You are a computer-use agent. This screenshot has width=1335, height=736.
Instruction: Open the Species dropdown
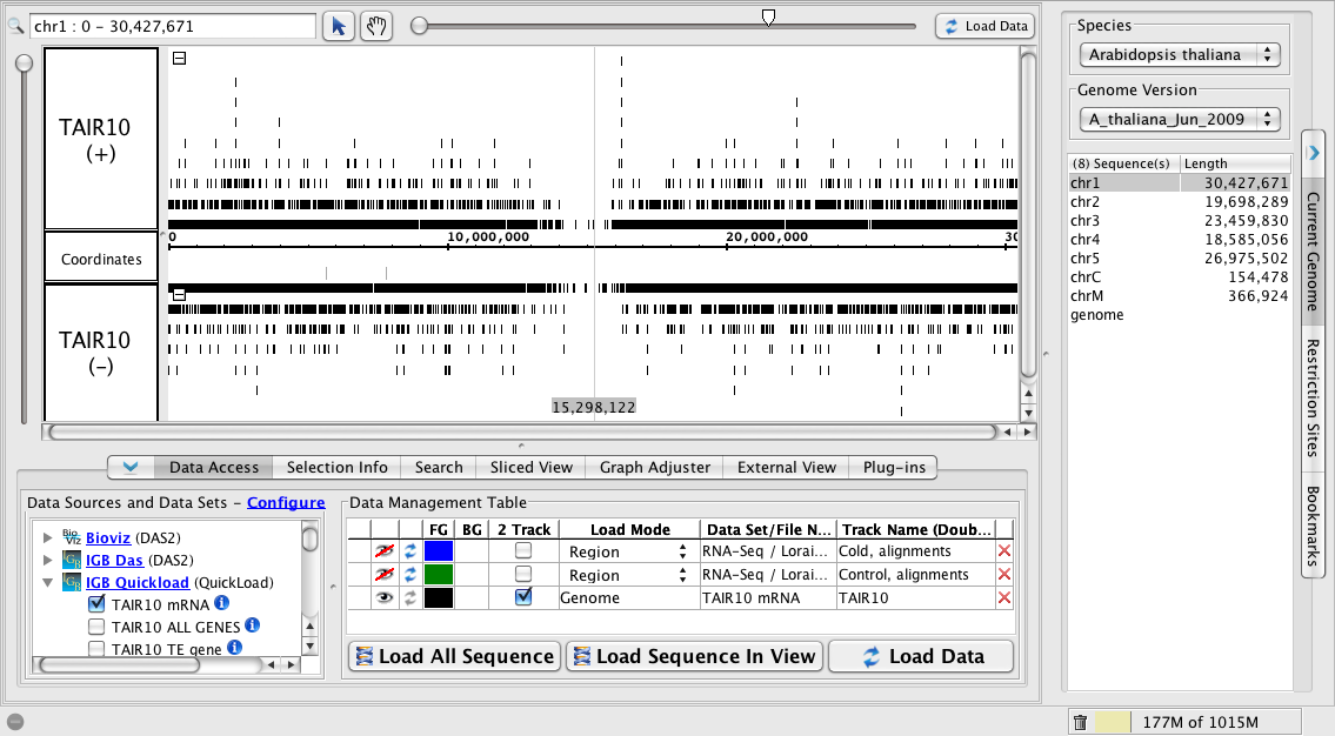[x=1180, y=55]
